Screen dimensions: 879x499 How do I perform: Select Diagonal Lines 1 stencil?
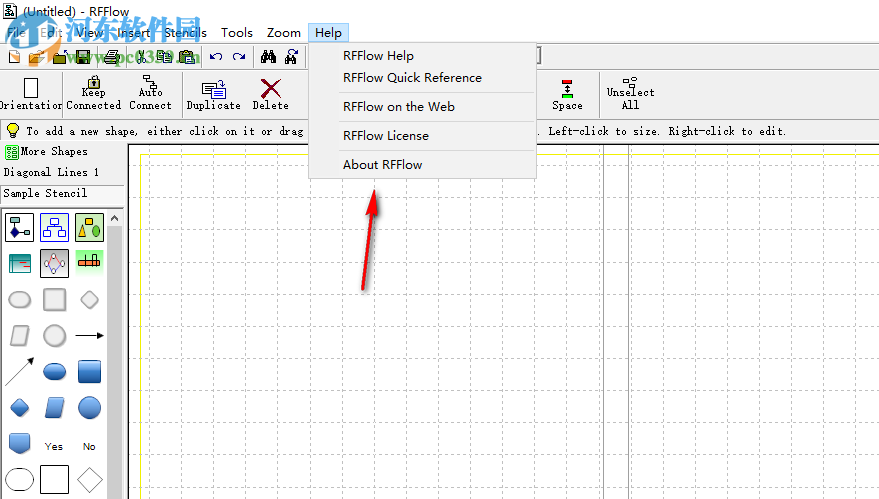click(52, 173)
